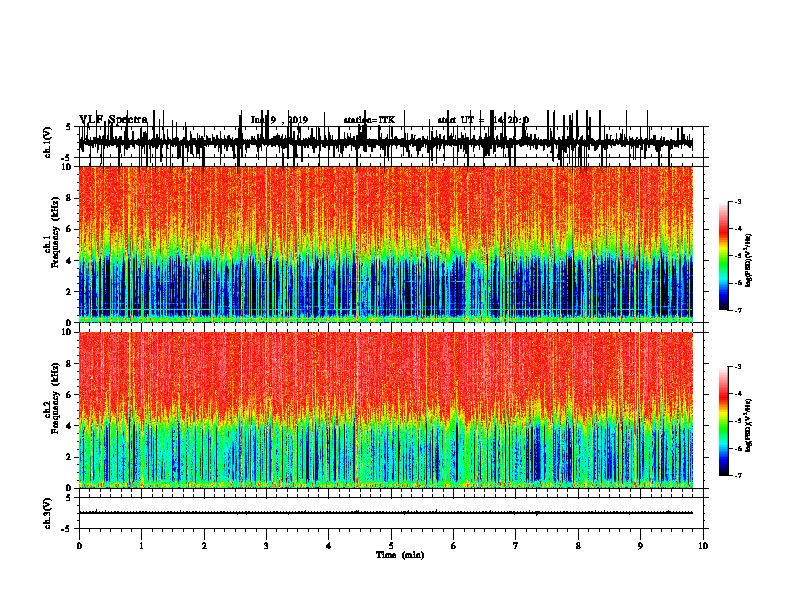The width and height of the screenshot is (792, 612).
Task: Click the ch.2 colorbar log(PSD) unit label
Action: click(748, 425)
